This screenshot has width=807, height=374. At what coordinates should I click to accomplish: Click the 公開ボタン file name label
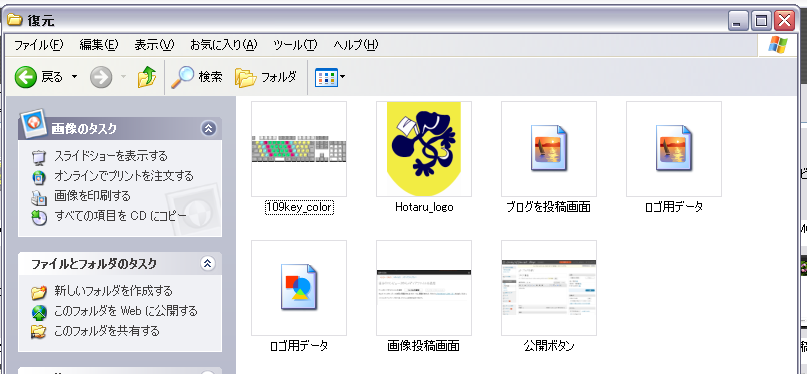pyautogui.click(x=549, y=346)
